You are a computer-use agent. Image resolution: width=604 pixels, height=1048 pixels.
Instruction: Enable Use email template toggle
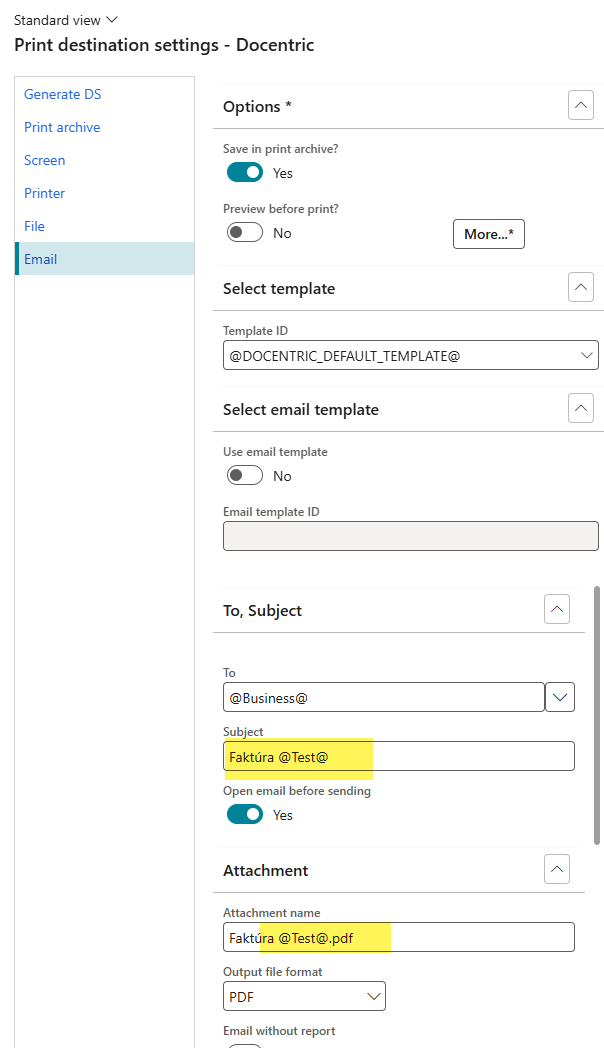click(x=245, y=475)
